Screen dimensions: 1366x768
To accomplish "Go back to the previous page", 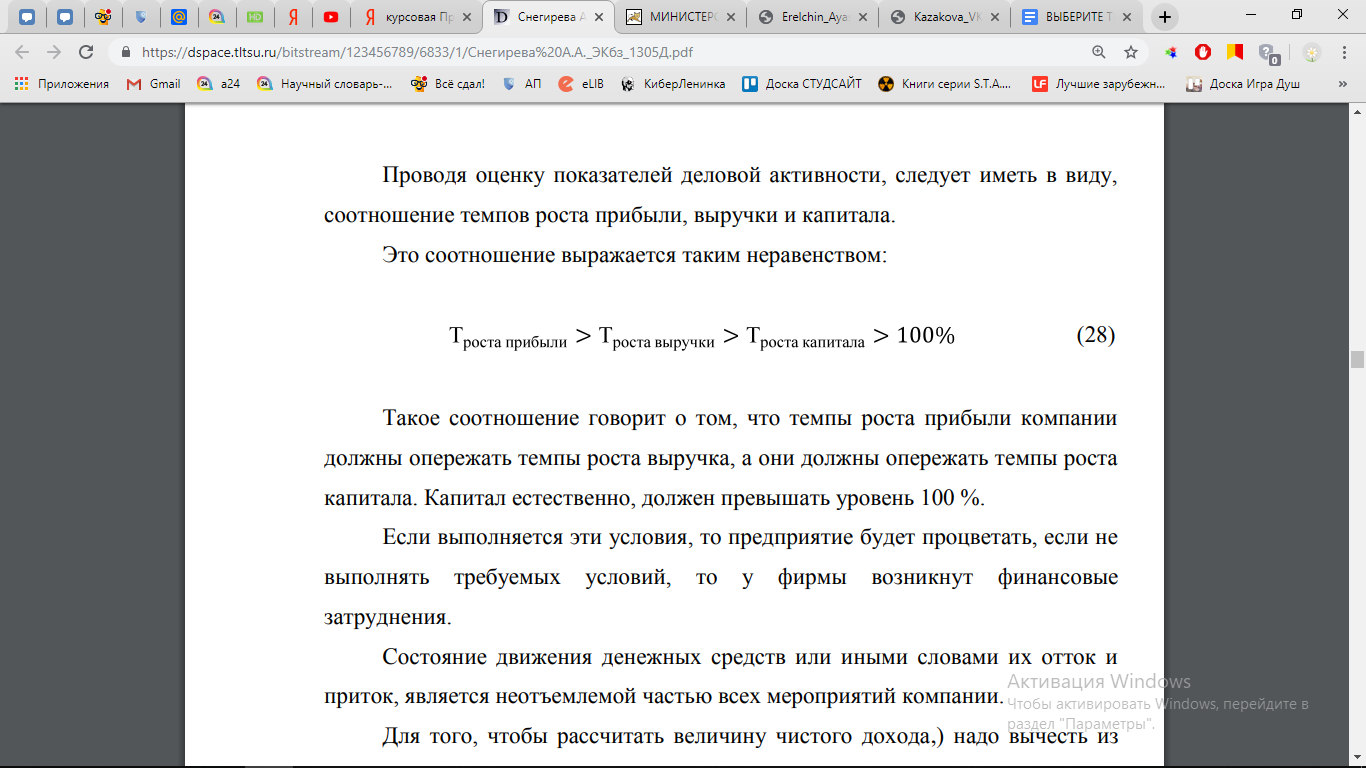I will coord(22,52).
